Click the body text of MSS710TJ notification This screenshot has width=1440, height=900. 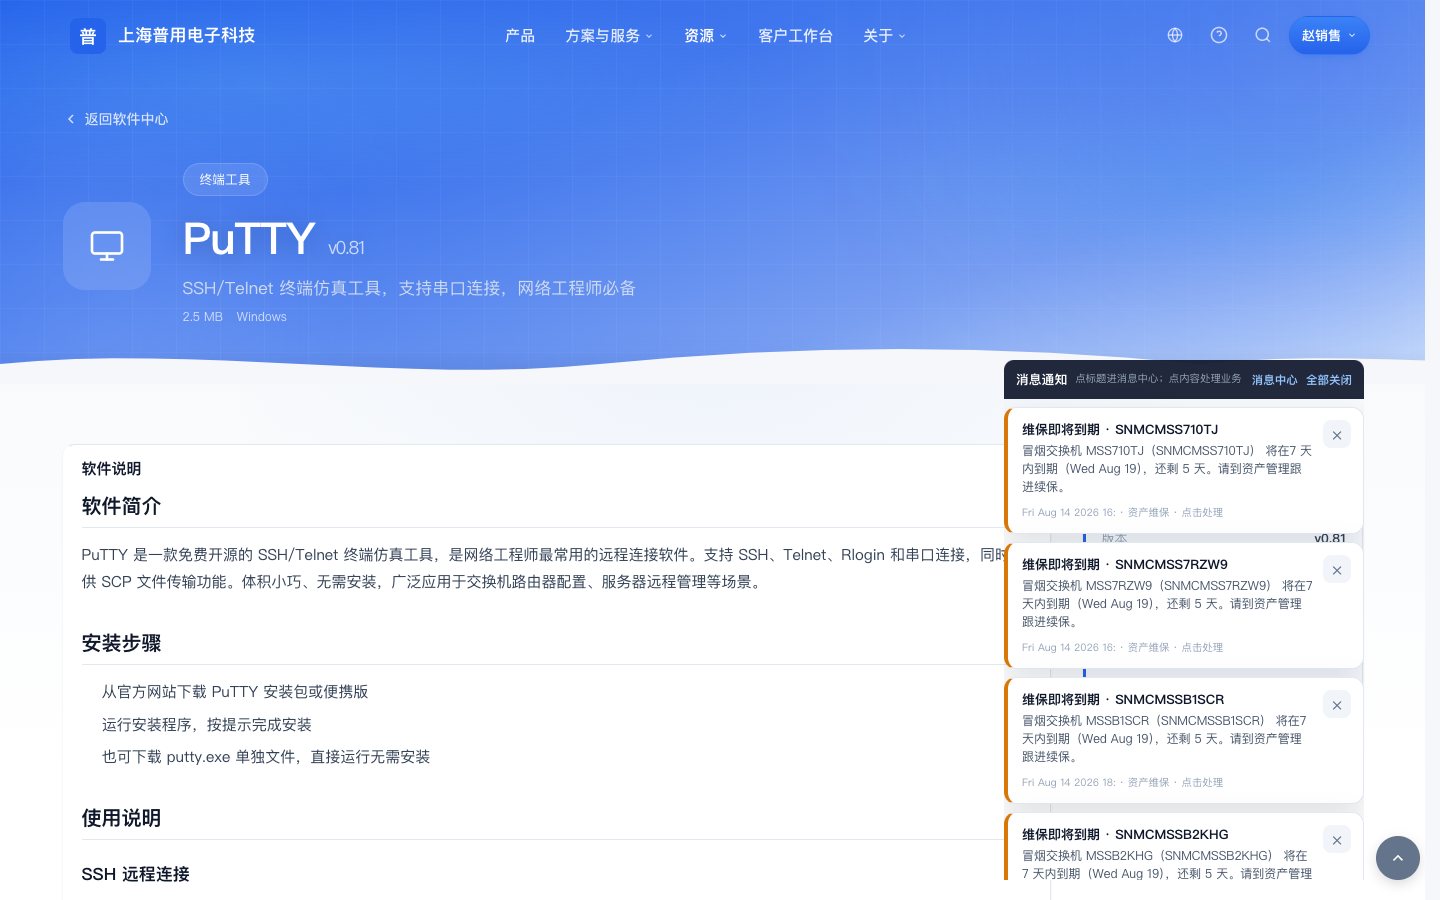pyautogui.click(x=1167, y=469)
